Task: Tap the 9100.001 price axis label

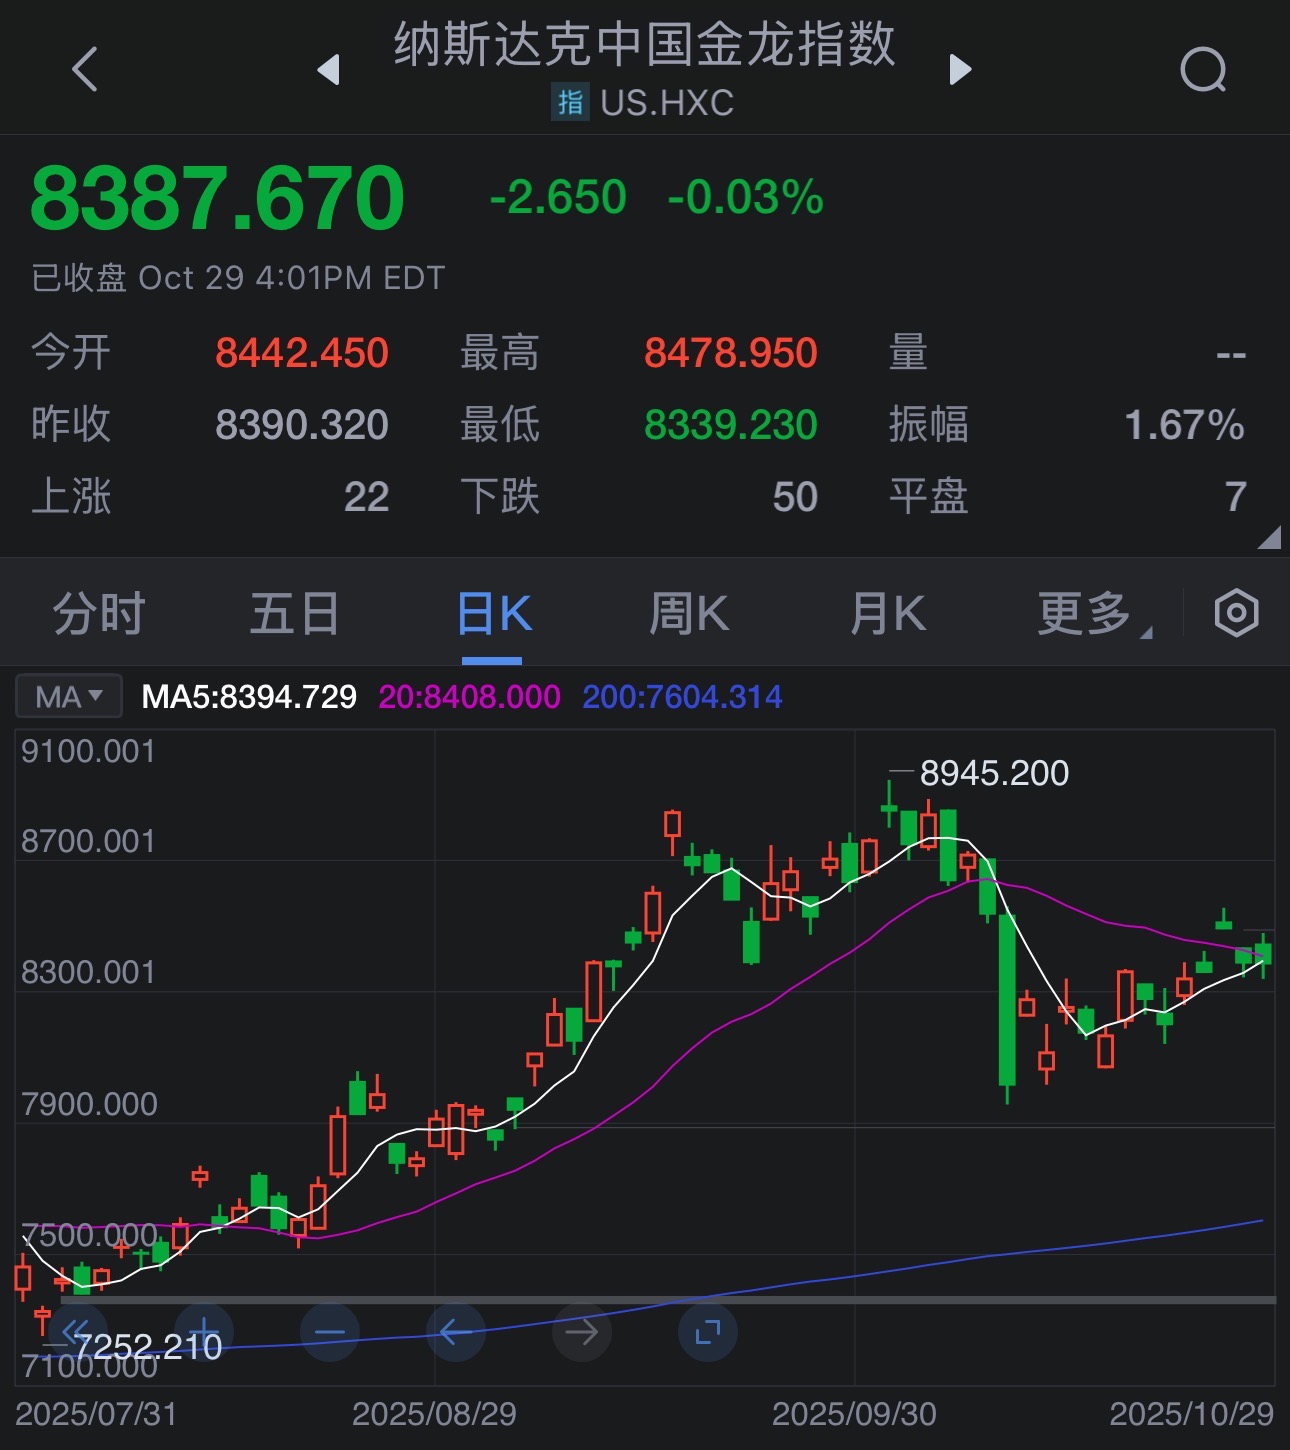Action: point(88,751)
